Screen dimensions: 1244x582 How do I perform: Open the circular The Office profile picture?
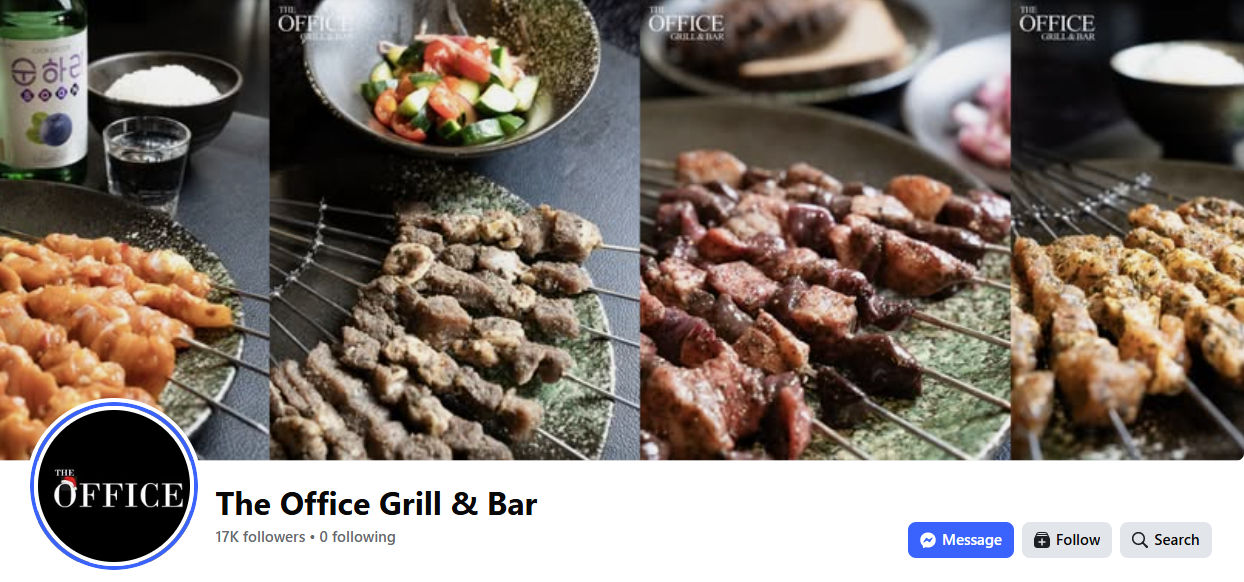click(114, 485)
